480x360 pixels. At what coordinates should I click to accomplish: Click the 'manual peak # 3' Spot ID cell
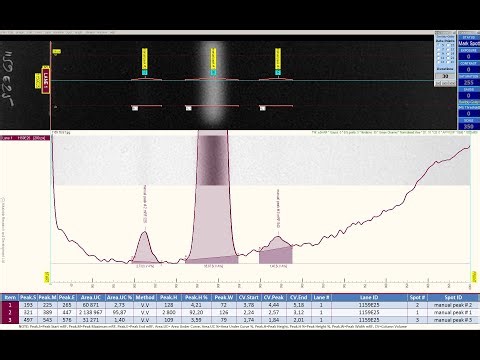(x=453, y=320)
